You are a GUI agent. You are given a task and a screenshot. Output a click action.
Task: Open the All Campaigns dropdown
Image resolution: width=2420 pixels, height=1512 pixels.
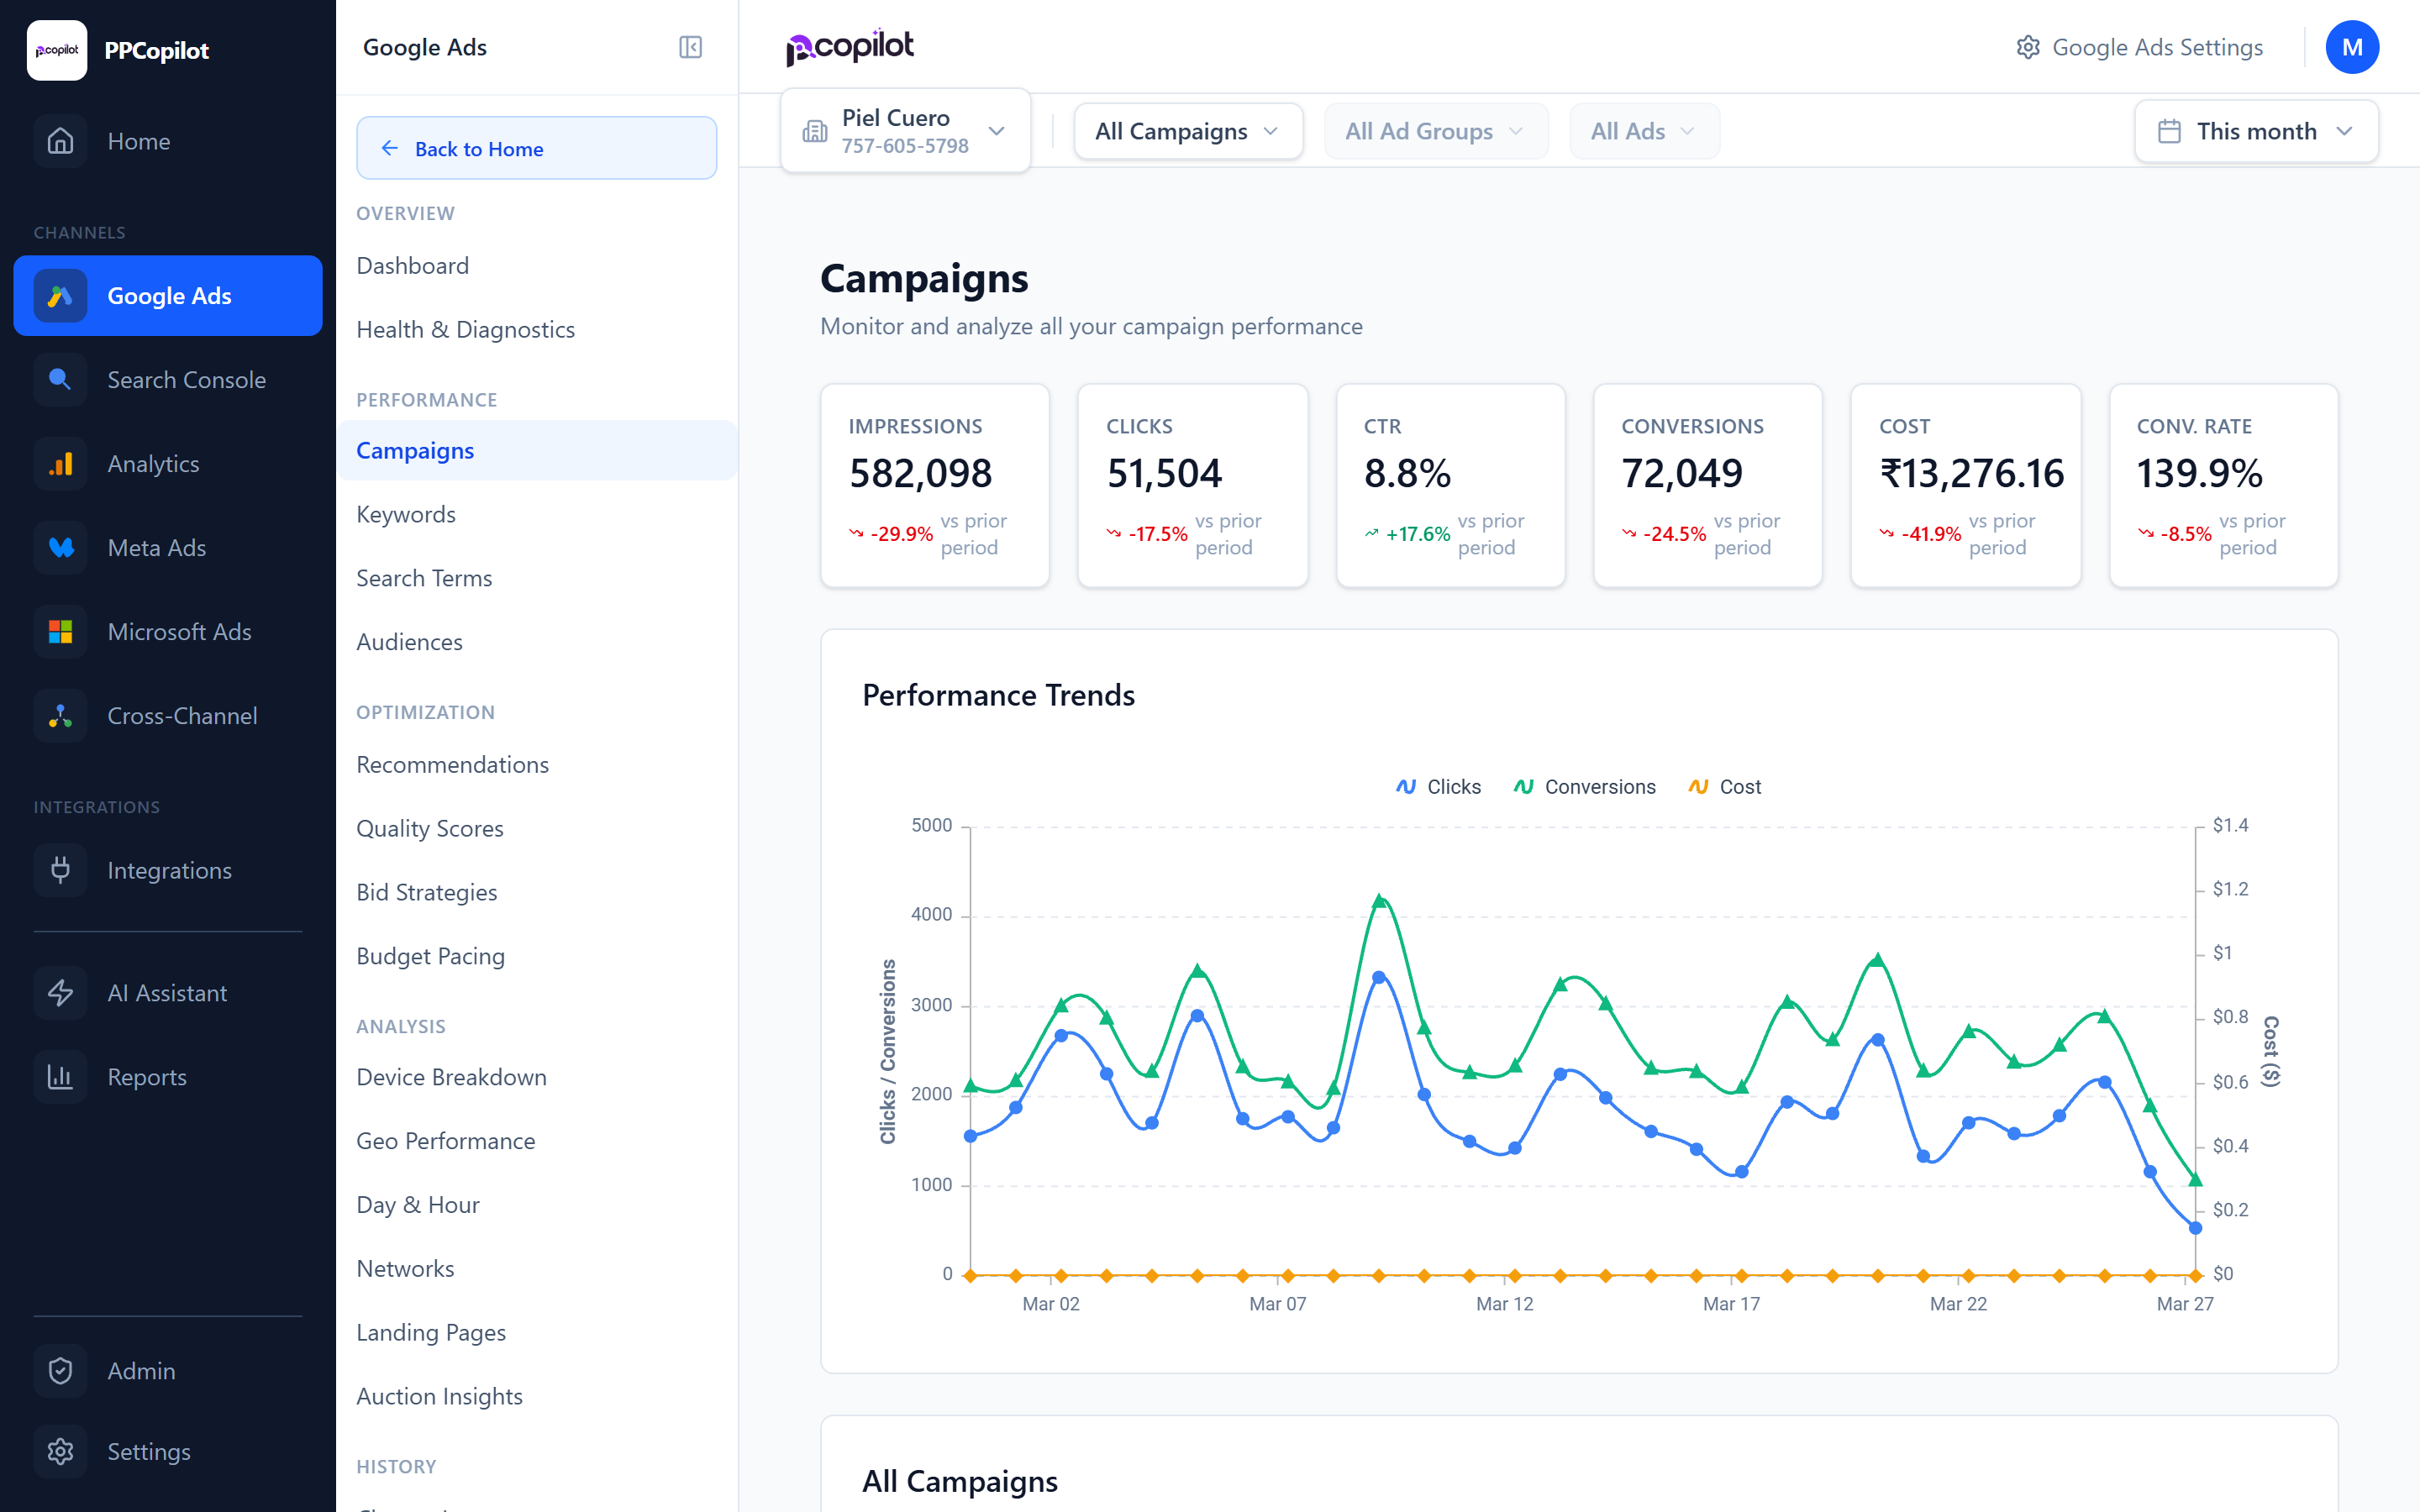1188,130
